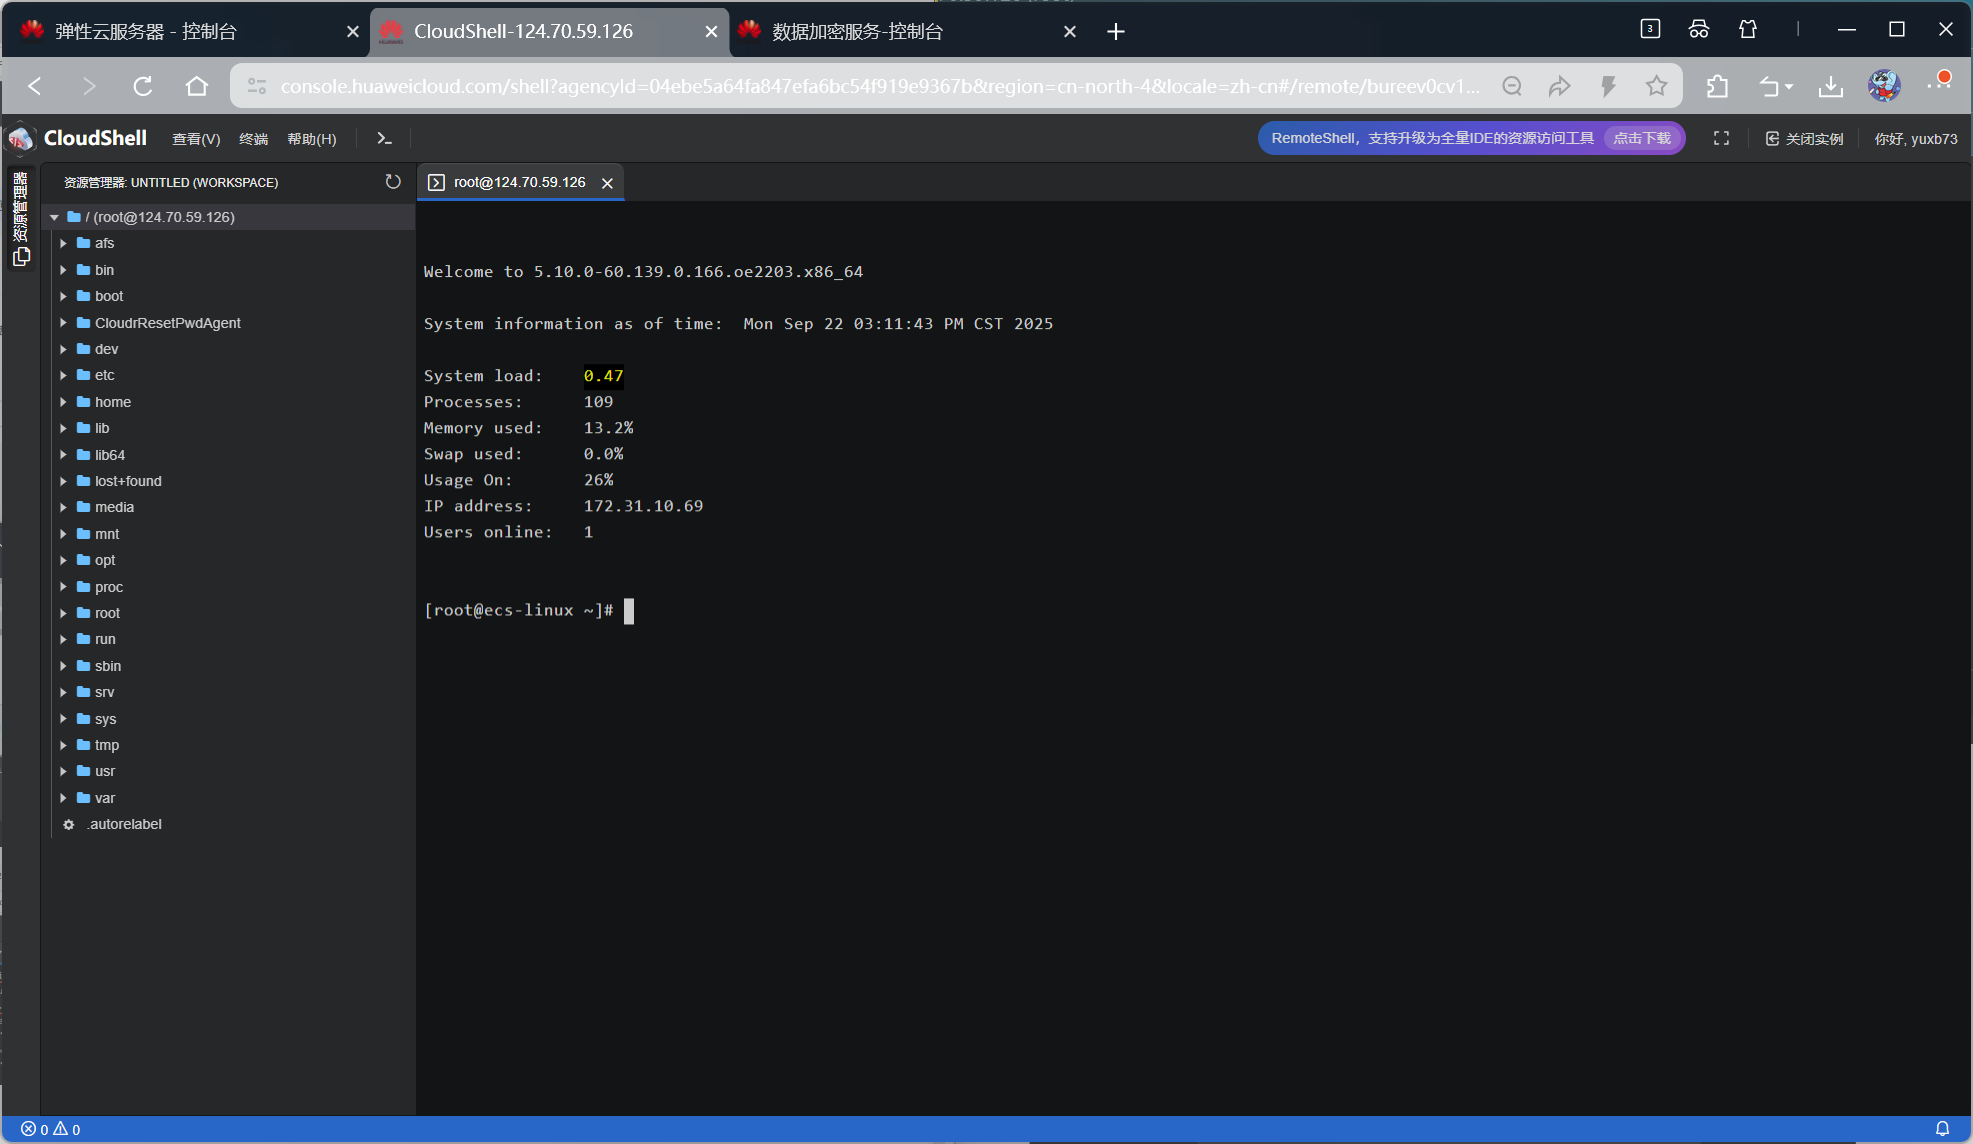Select the .autorelabel file
This screenshot has width=1973, height=1144.
(x=124, y=824)
